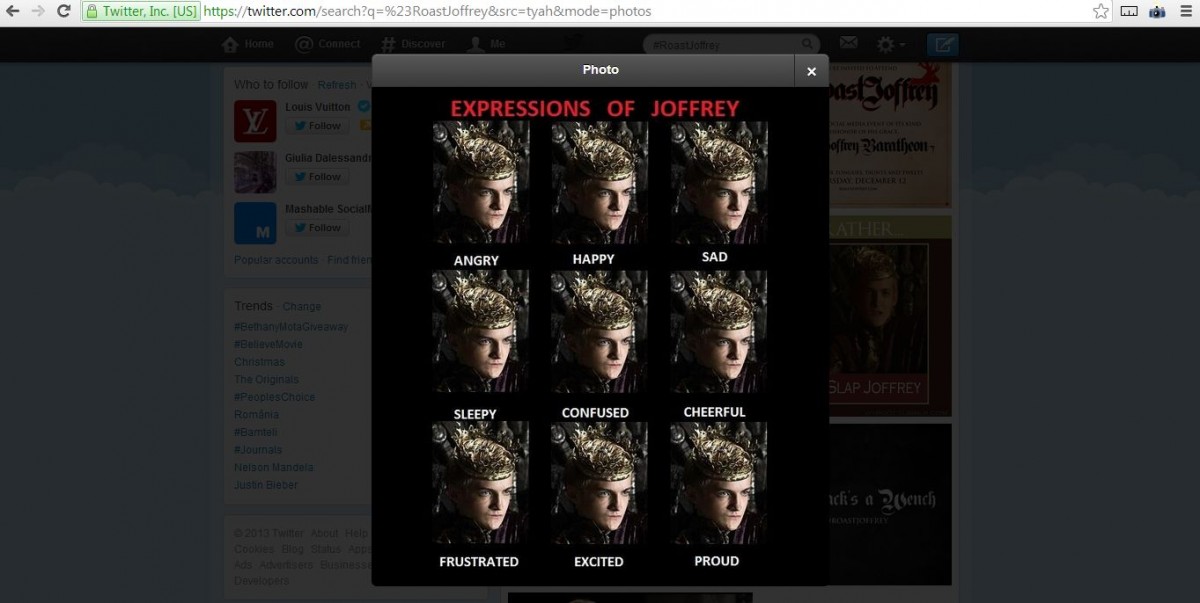Click the PROUD Joffrey image in photo

(718, 484)
